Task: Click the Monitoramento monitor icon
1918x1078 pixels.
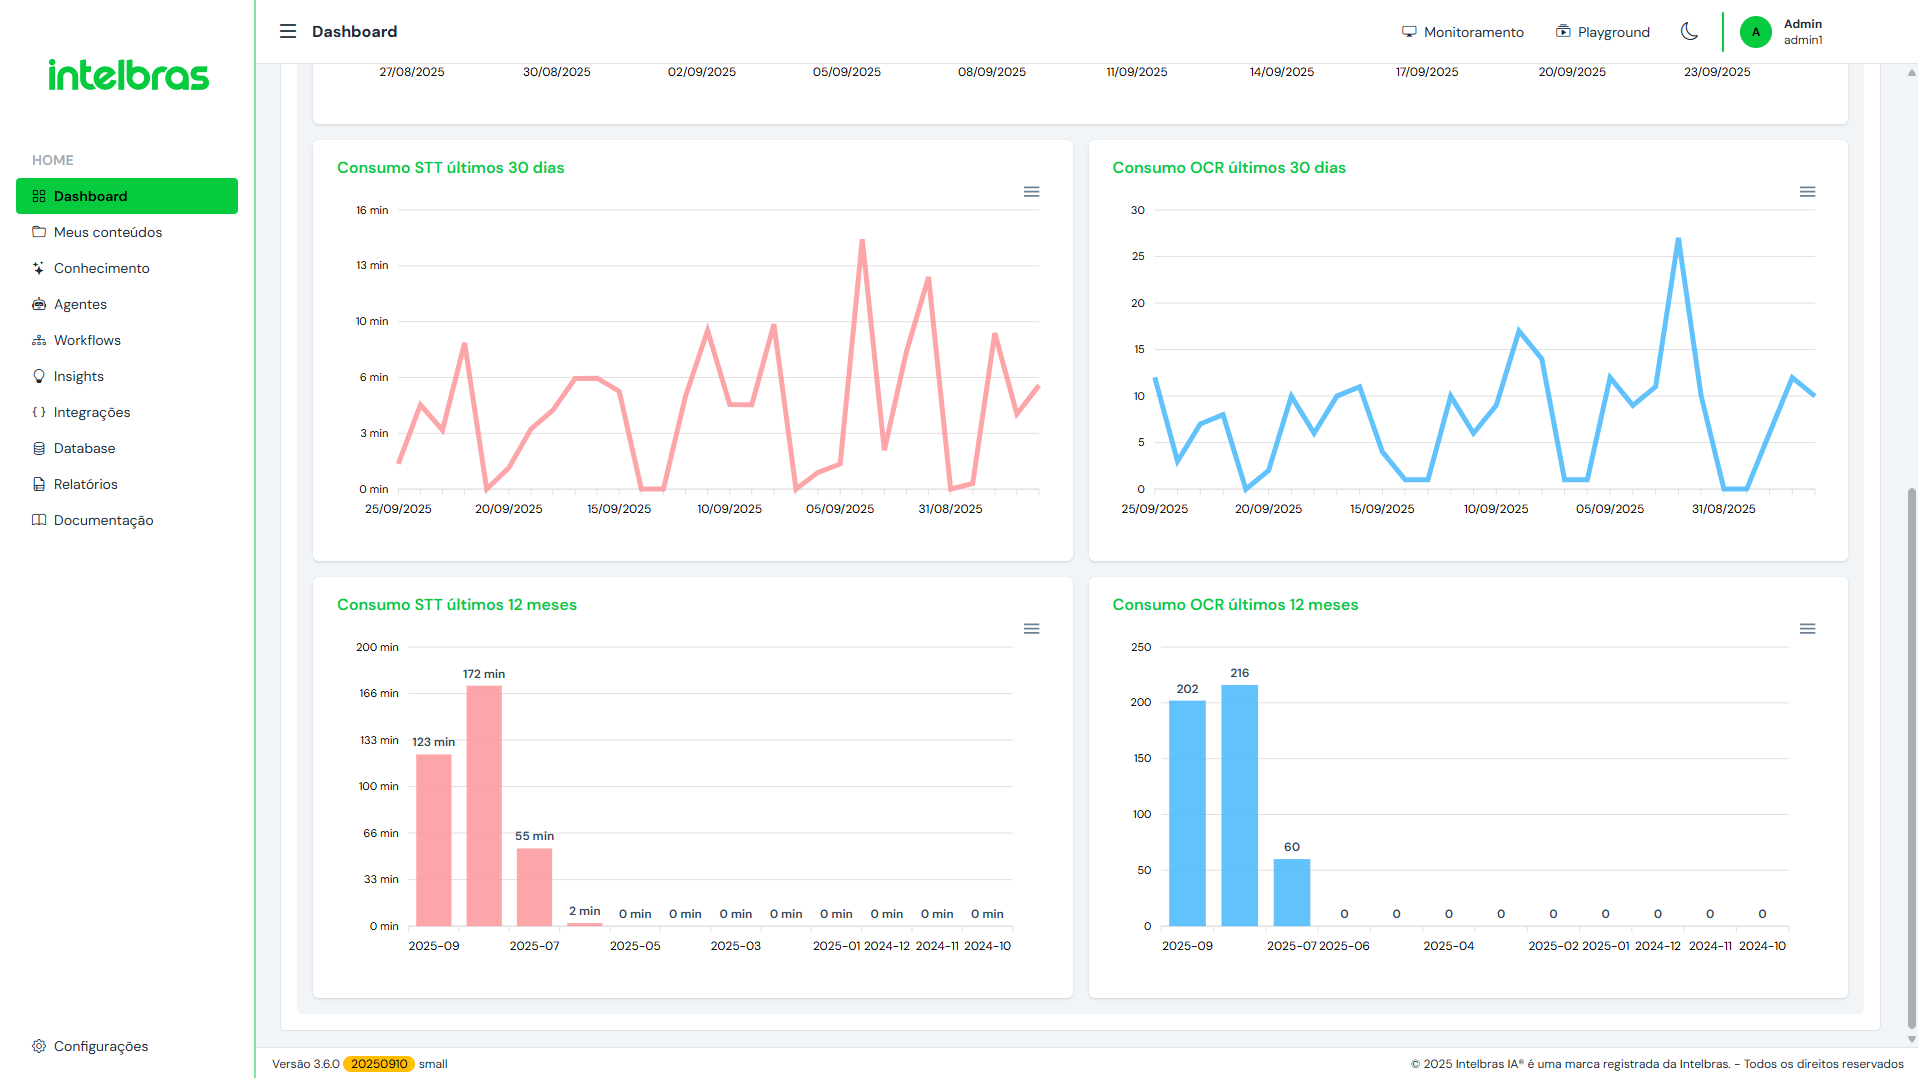Action: click(x=1409, y=32)
